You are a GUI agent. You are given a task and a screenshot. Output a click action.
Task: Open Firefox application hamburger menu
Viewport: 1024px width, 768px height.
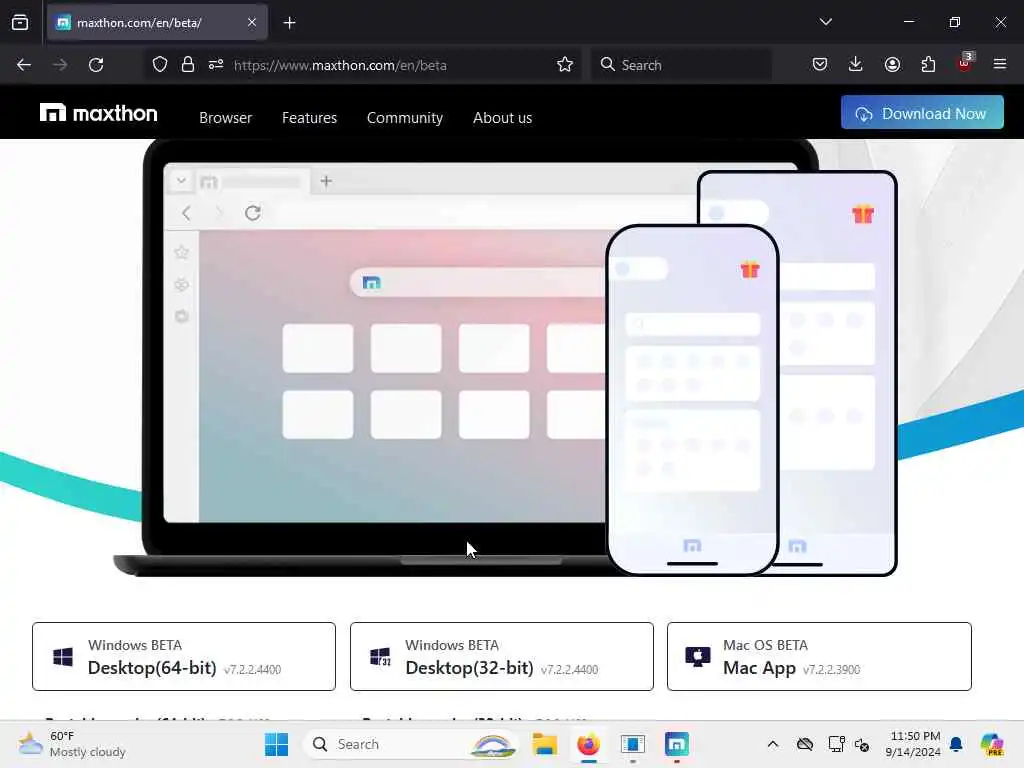(1000, 64)
